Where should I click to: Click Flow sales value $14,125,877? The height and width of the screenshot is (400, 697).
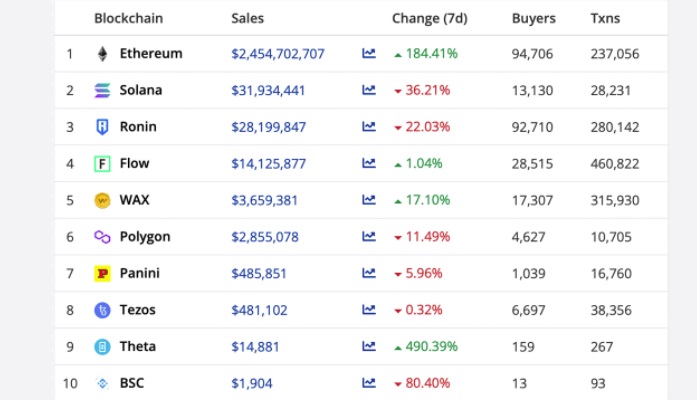pos(268,164)
